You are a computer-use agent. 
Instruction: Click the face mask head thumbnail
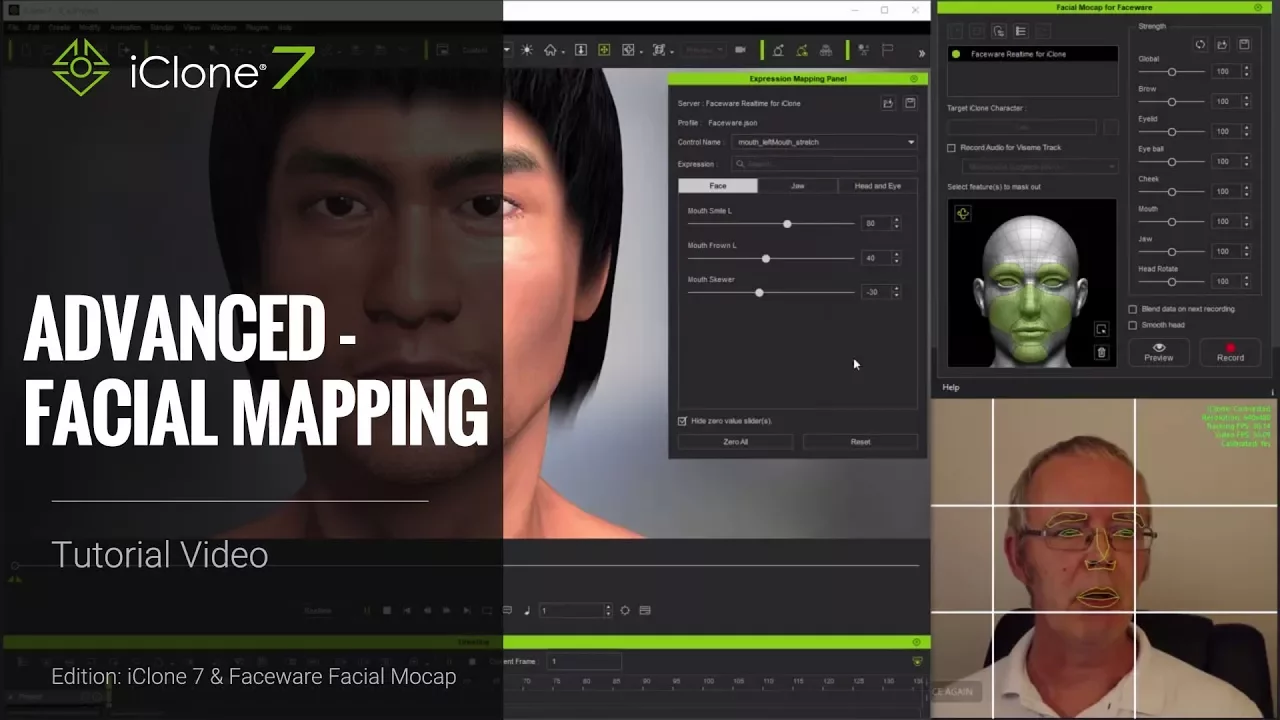(1032, 283)
